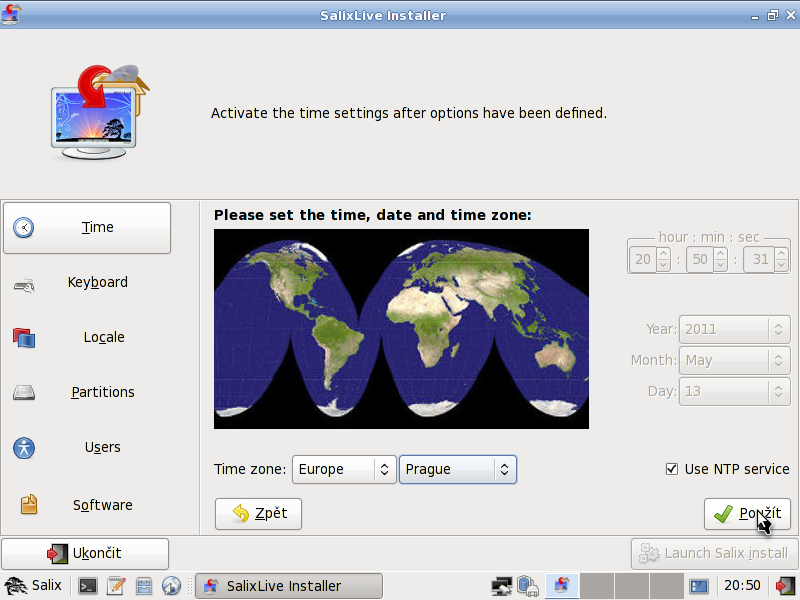Minimize the SalixLive Installer window
Image resolution: width=800 pixels, height=600 pixels.
pos(755,16)
